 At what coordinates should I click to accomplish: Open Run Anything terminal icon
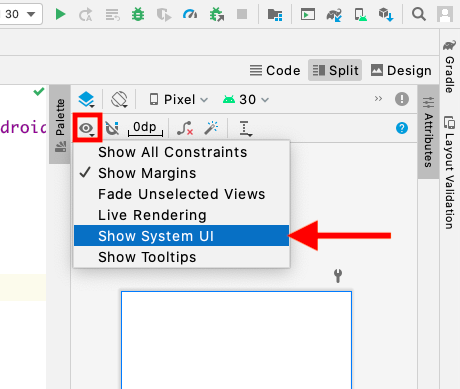[308, 14]
